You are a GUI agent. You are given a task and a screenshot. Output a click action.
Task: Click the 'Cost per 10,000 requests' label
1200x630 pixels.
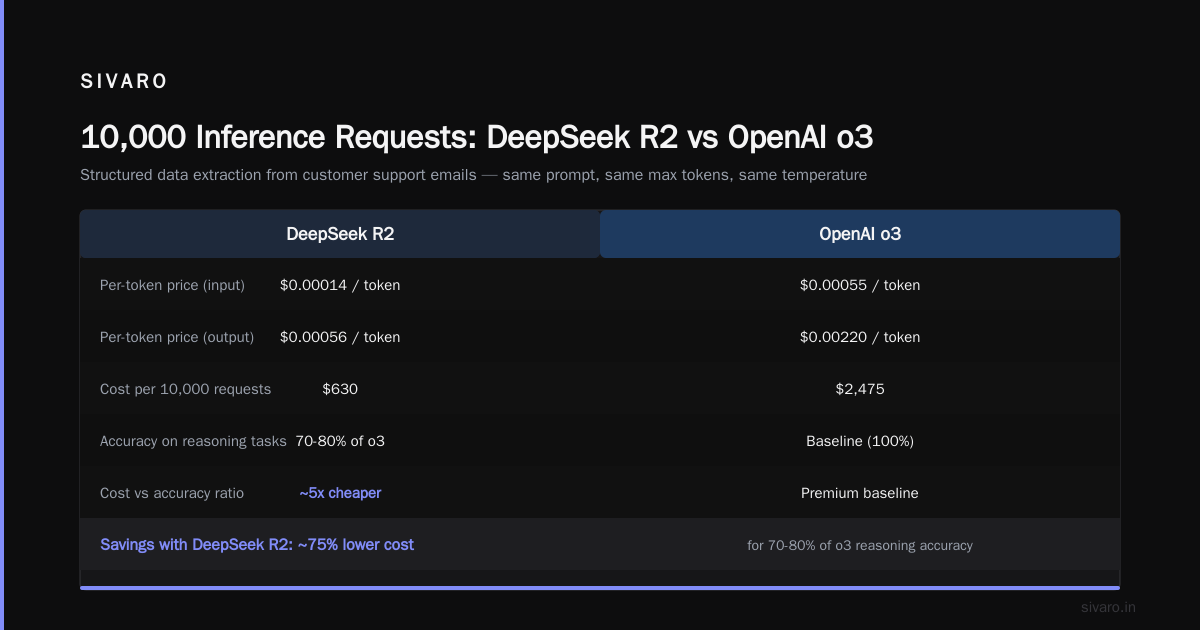click(185, 389)
